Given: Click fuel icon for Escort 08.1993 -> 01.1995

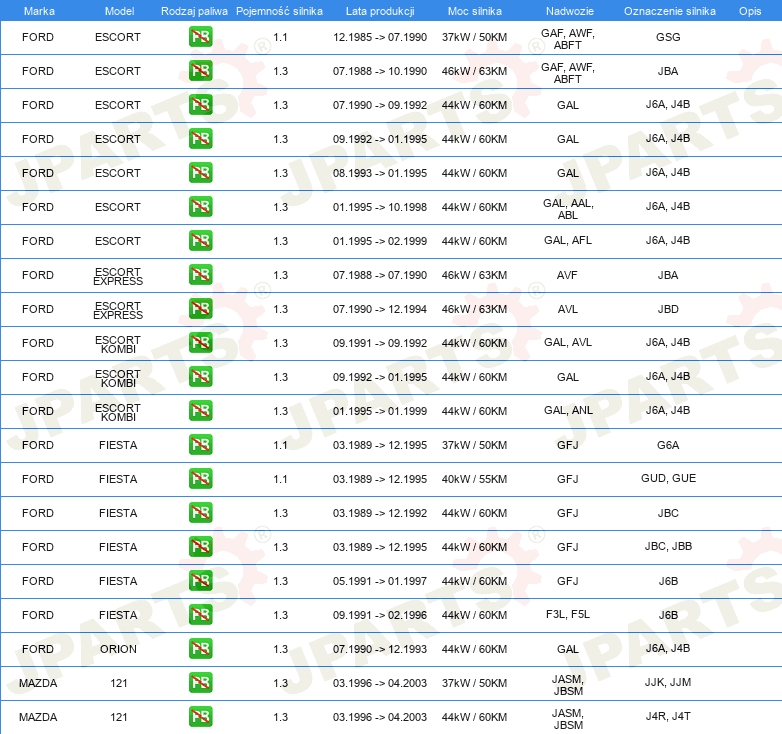Looking at the screenshot, I should tap(200, 173).
